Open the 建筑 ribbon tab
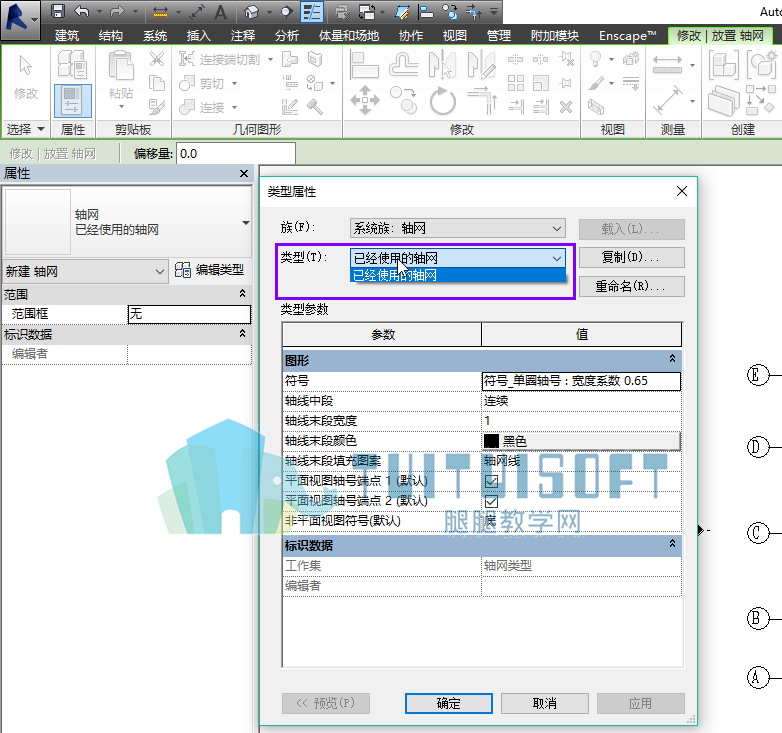 click(66, 36)
